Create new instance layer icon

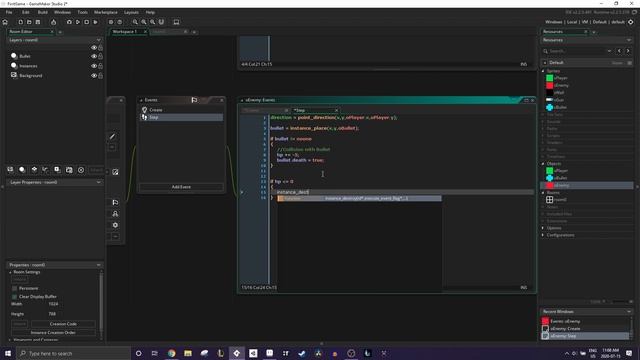[x=22, y=170]
